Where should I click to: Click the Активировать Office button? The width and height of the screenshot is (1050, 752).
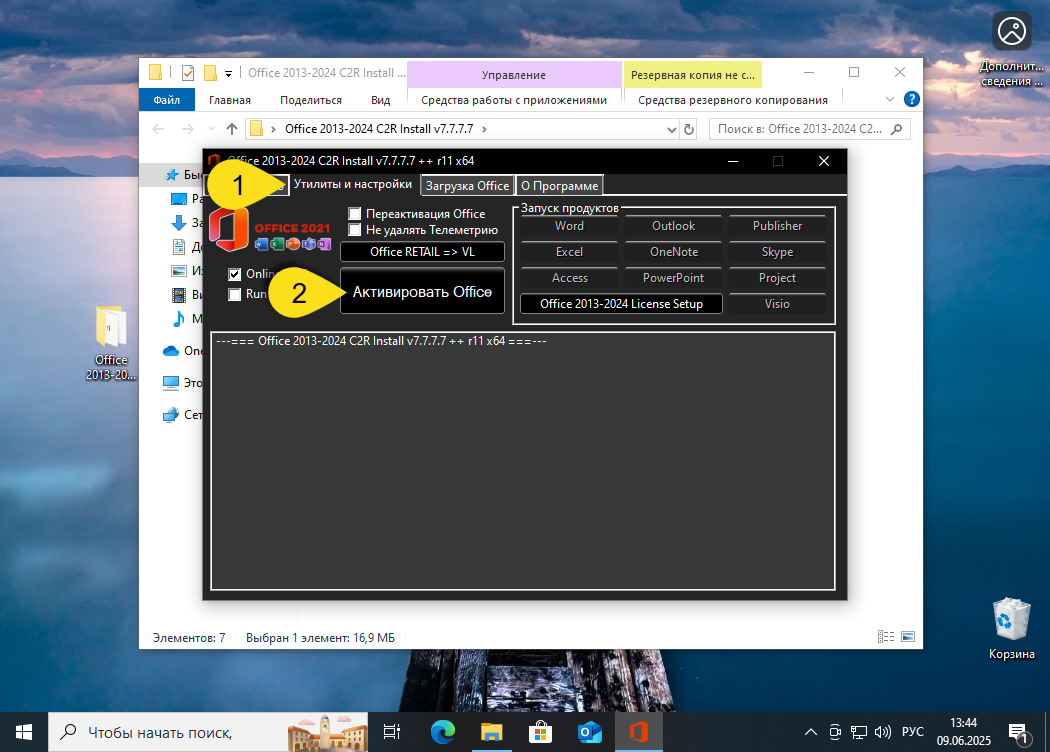[421, 291]
